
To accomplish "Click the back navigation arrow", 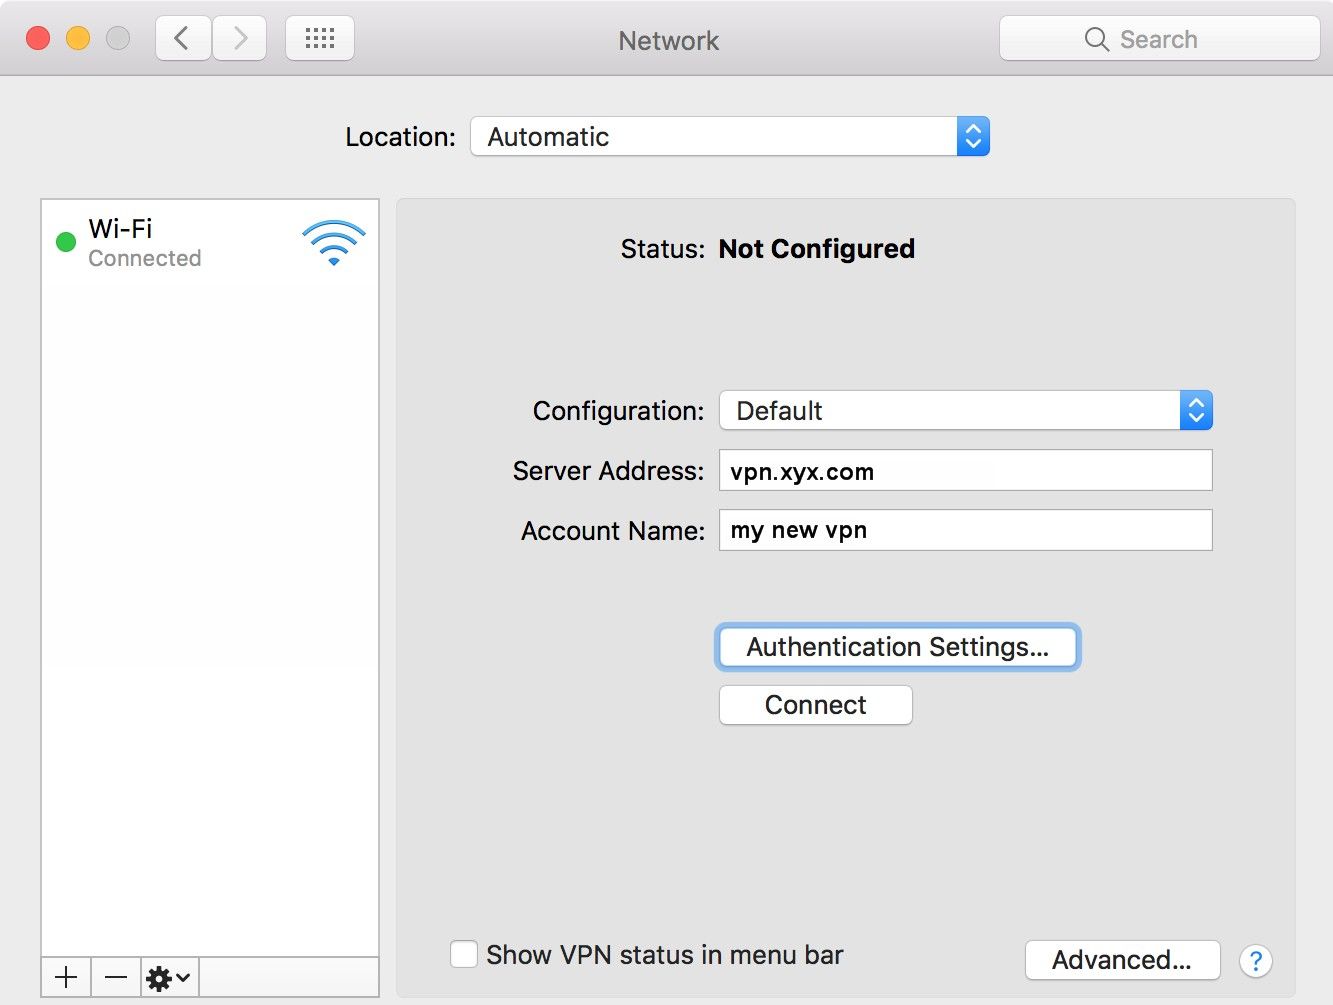I will (182, 37).
